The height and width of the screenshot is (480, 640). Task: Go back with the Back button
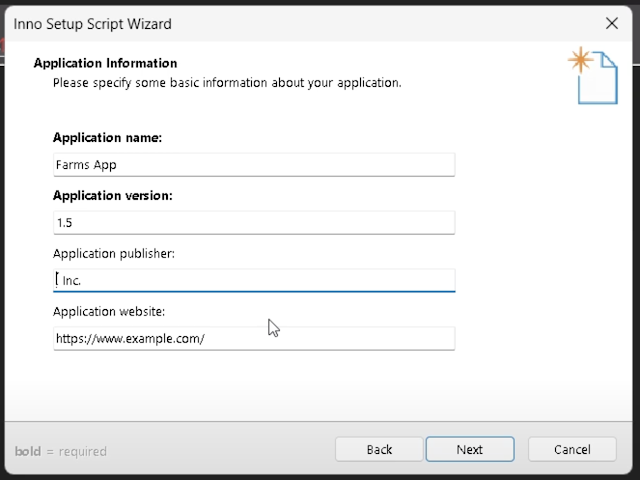tap(379, 450)
